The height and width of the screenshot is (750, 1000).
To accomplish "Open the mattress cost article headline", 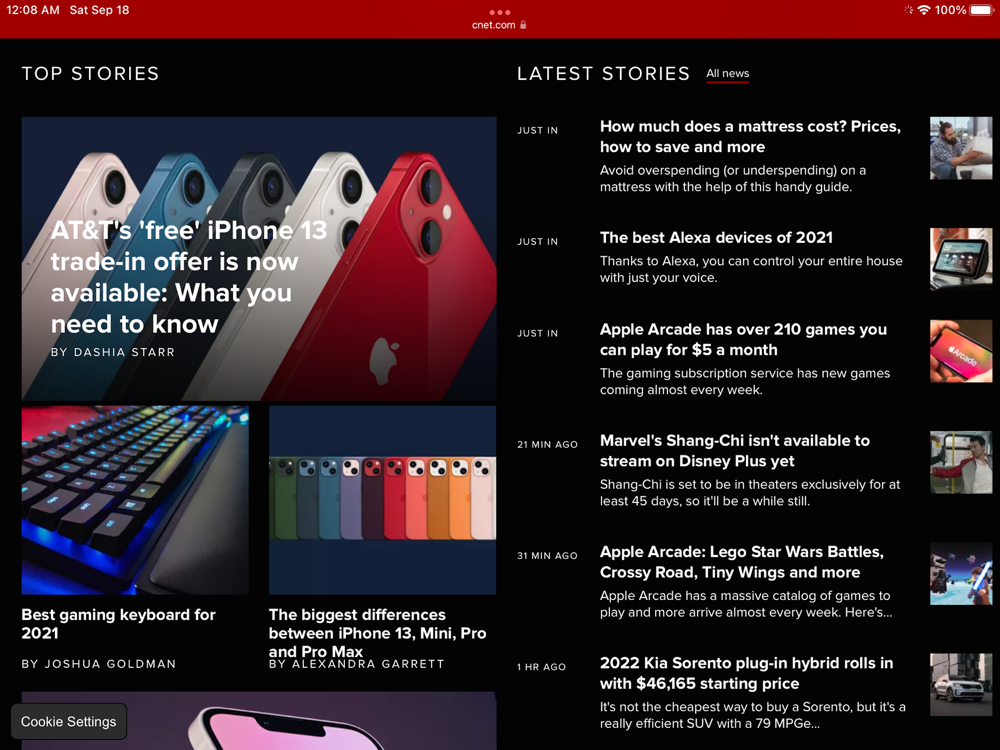I will point(750,136).
